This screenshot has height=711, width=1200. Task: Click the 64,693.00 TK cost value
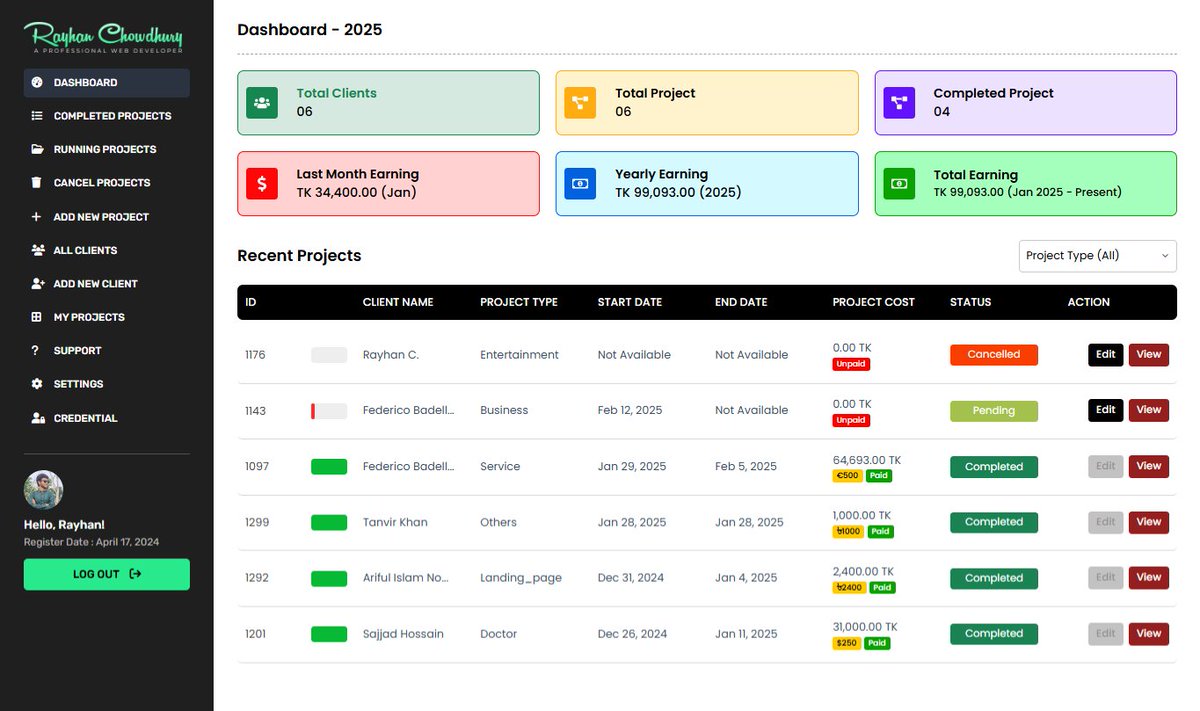(867, 460)
